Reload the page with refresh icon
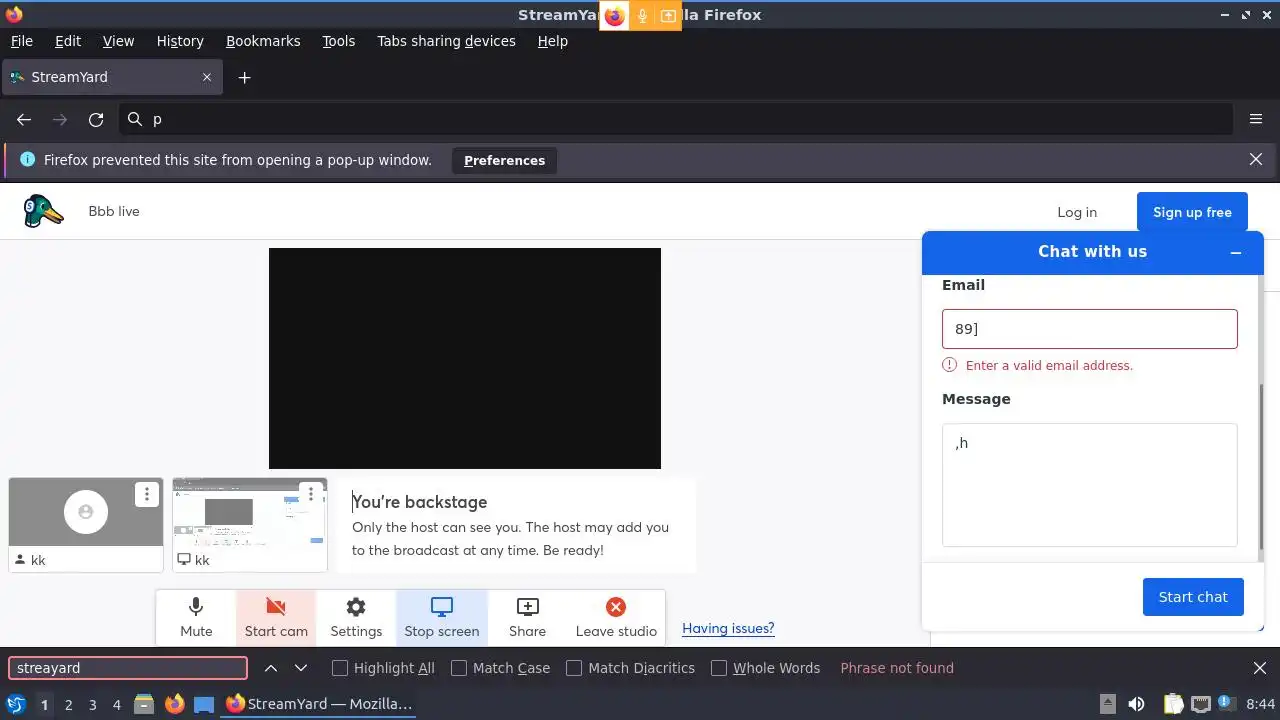The width and height of the screenshot is (1280, 720). 96,119
